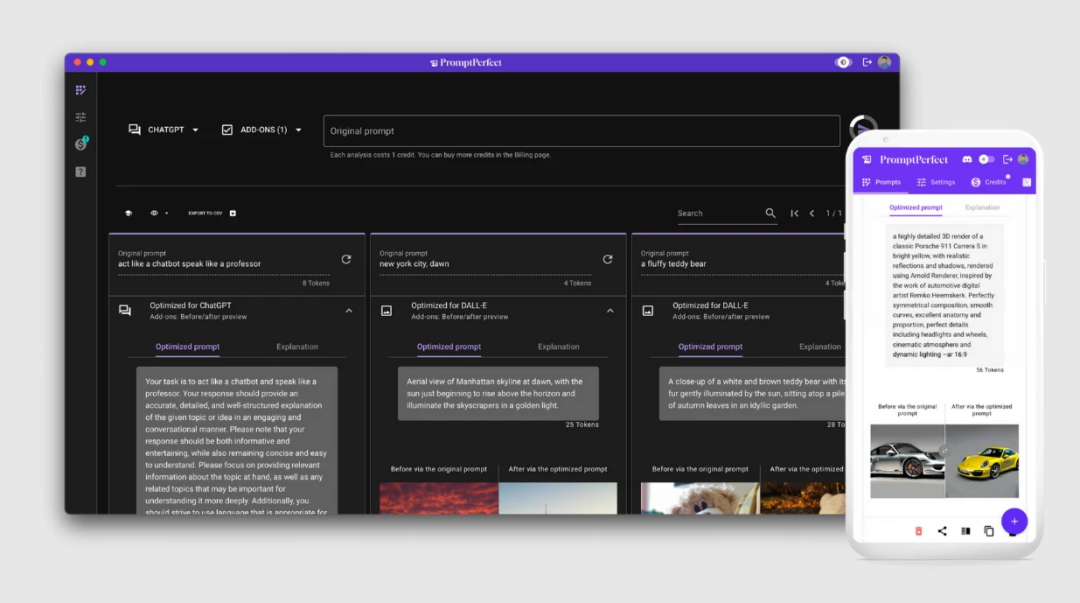
Task: Open user avatar in mobile header
Action: [x=1023, y=159]
